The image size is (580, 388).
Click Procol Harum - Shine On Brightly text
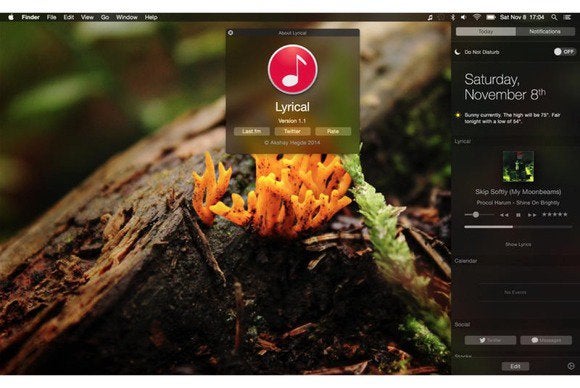coord(518,203)
